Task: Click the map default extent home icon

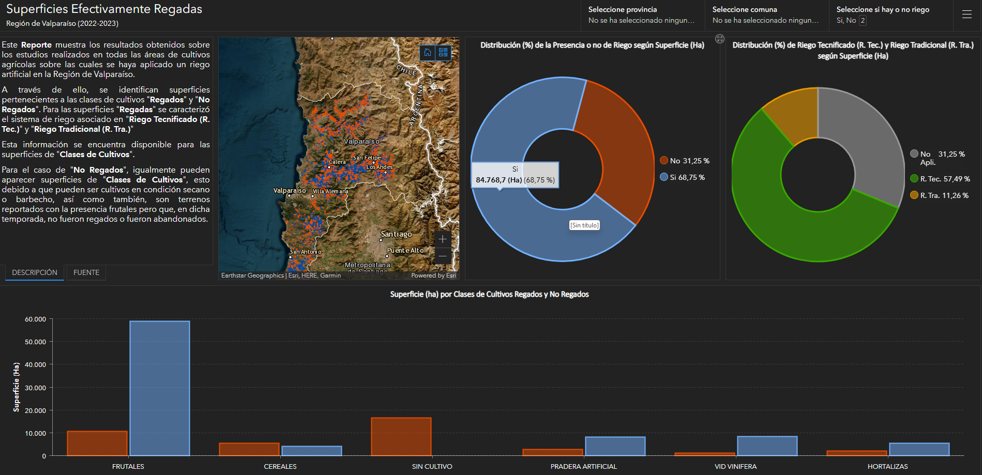Action: 428,52
